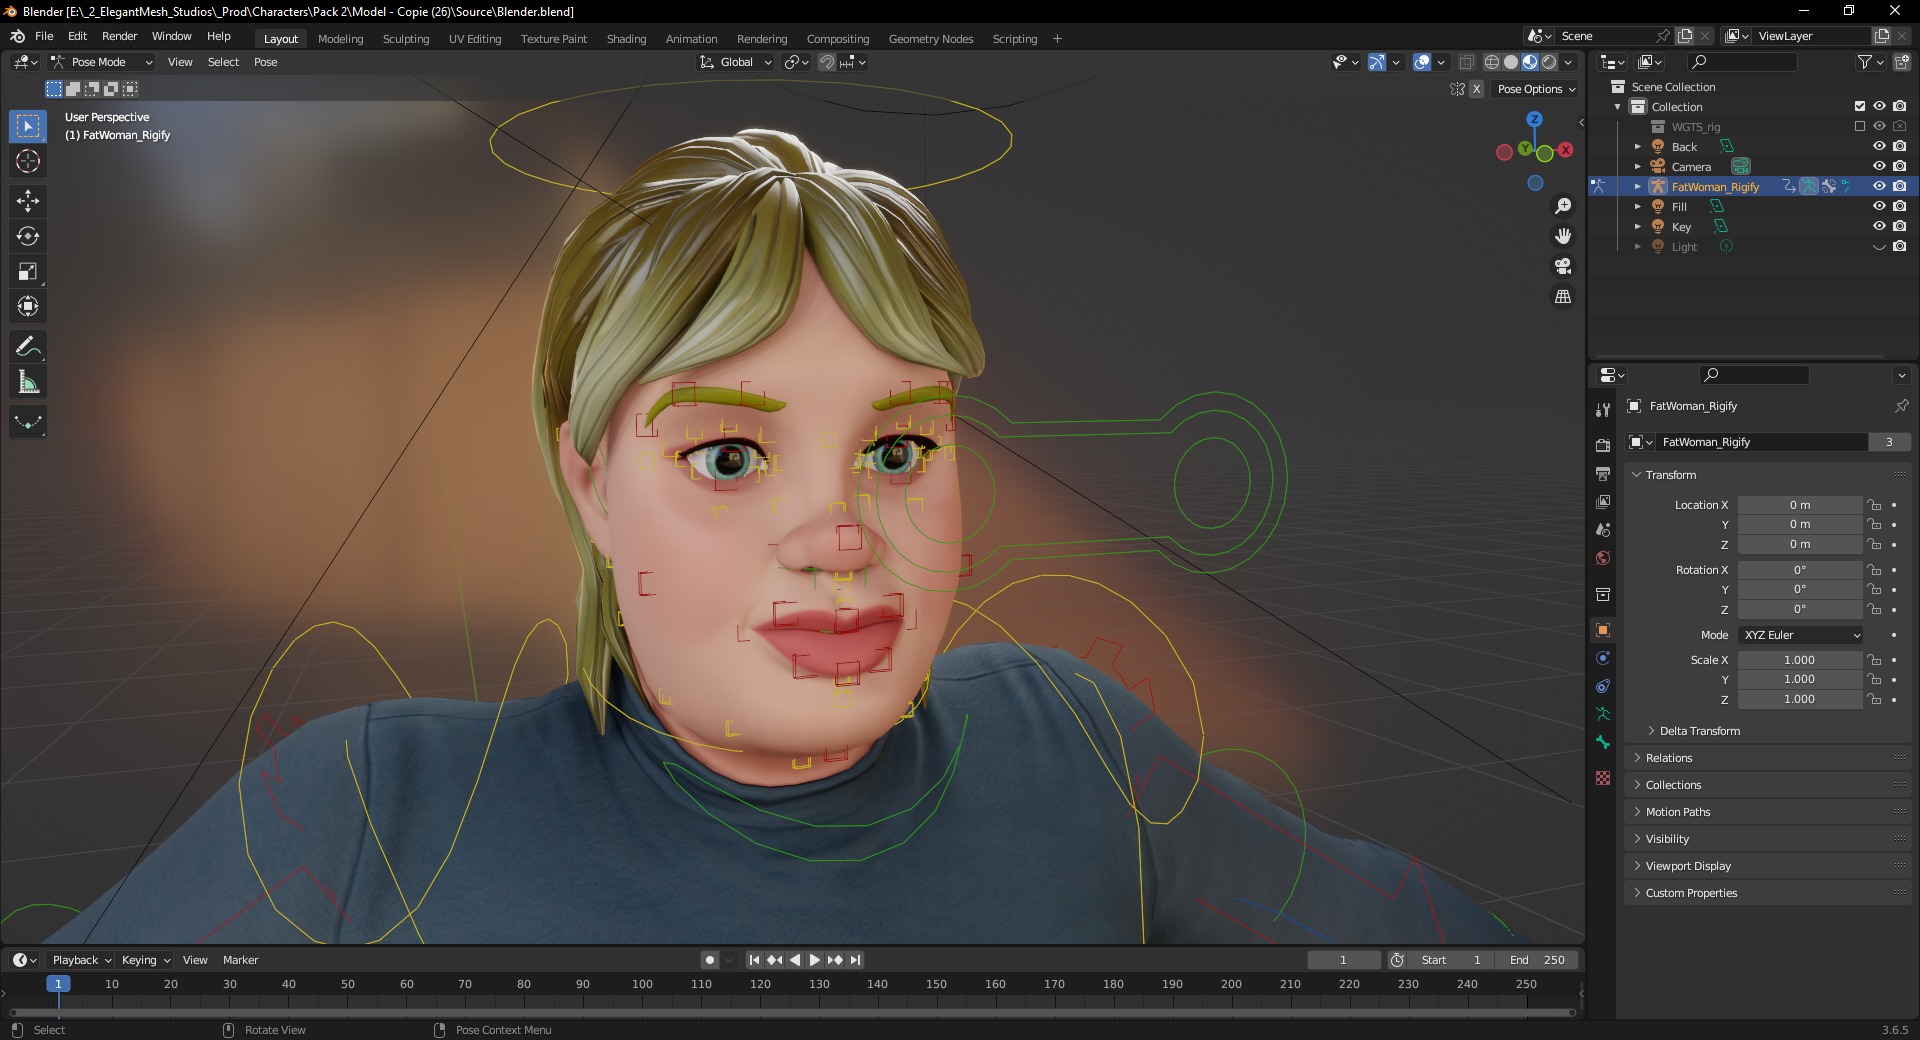
Task: Click the Scale X value field
Action: pyautogui.click(x=1799, y=660)
